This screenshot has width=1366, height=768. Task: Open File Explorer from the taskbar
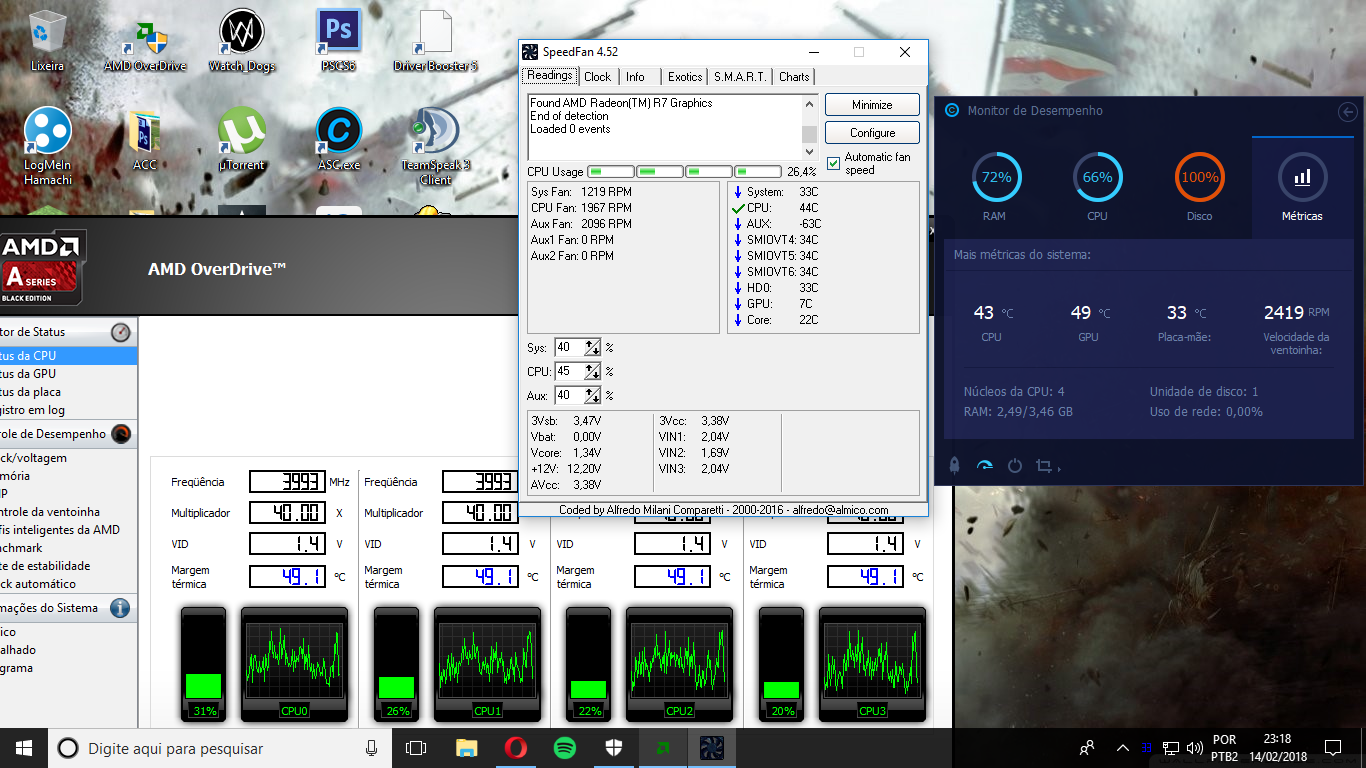coord(467,748)
